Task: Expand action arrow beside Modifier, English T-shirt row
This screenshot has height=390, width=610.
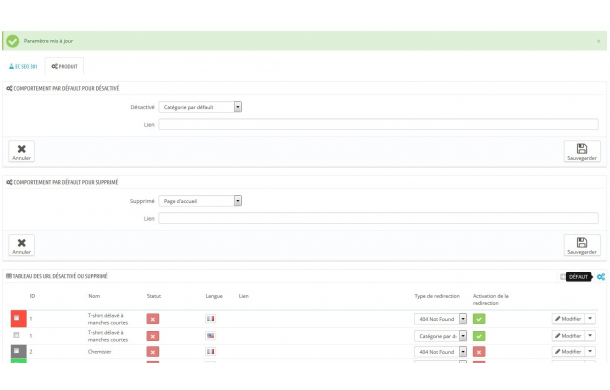Action: pos(590,336)
